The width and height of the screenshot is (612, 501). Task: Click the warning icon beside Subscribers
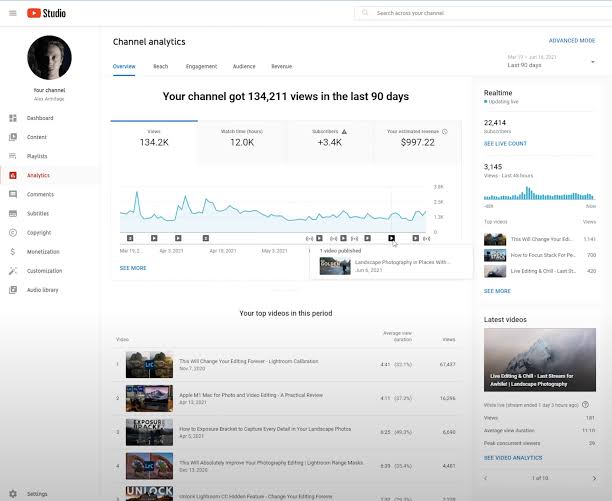point(344,131)
